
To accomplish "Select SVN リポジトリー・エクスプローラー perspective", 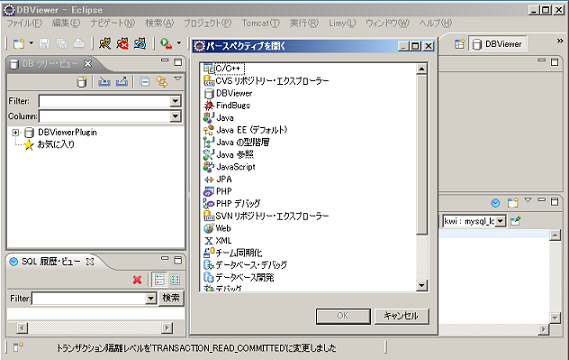I will point(266,216).
